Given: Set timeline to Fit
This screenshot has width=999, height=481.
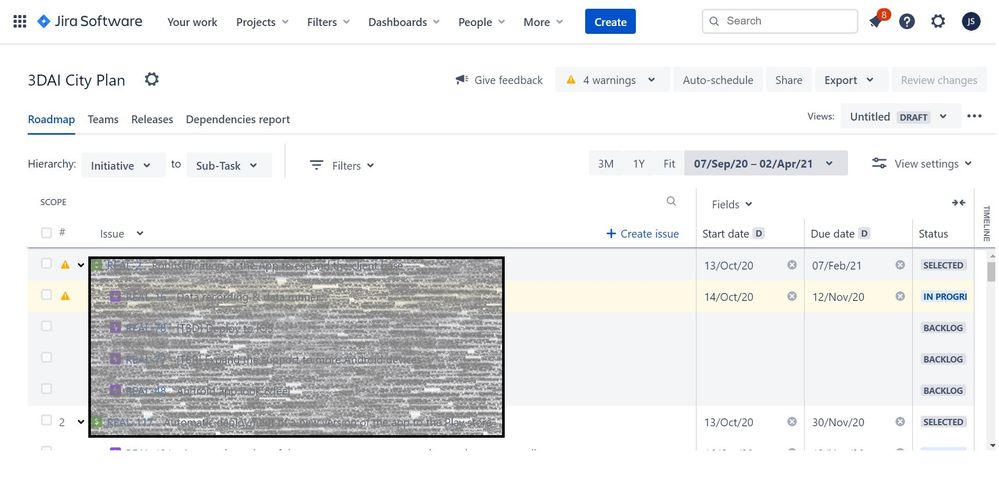Looking at the screenshot, I should click(x=668, y=164).
